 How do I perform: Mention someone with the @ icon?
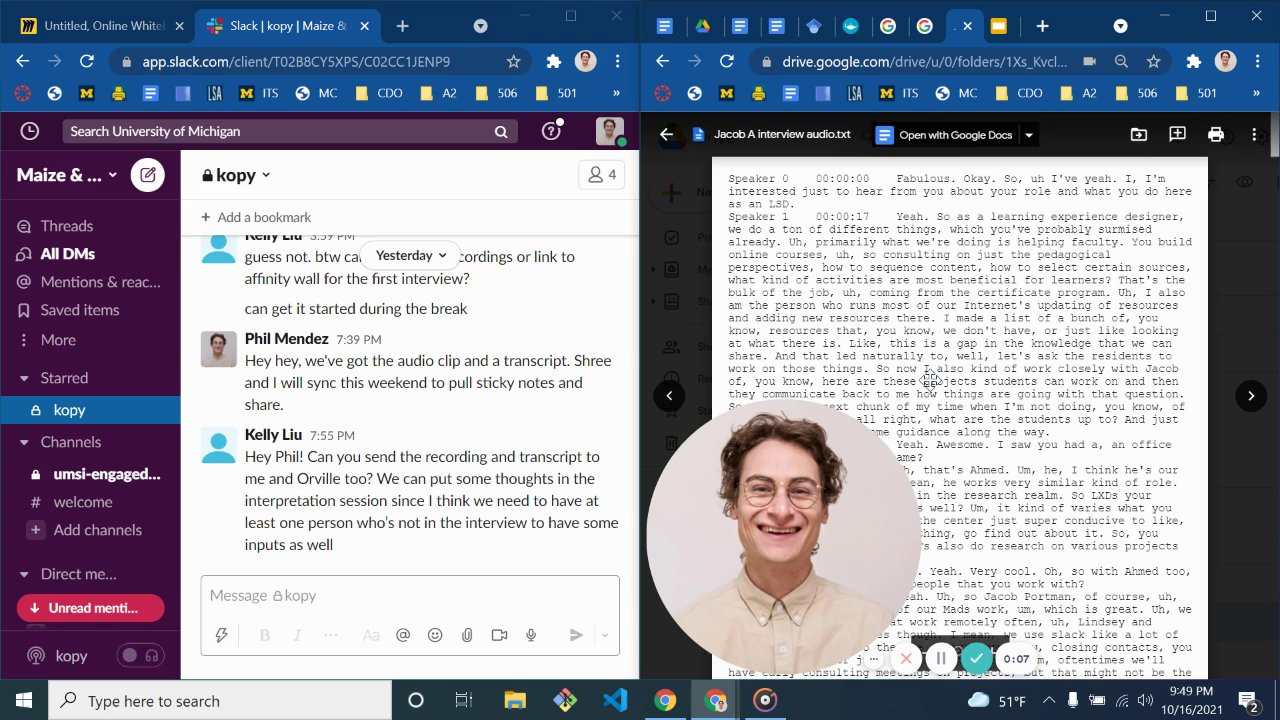coord(403,635)
